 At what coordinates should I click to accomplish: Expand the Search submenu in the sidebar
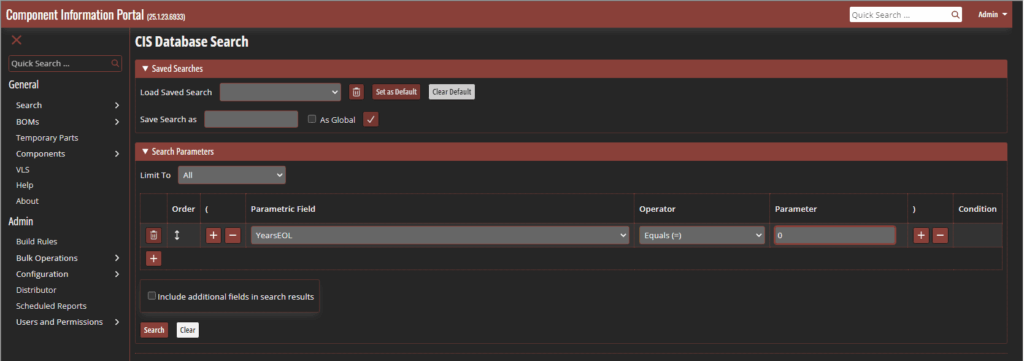pyautogui.click(x=117, y=105)
